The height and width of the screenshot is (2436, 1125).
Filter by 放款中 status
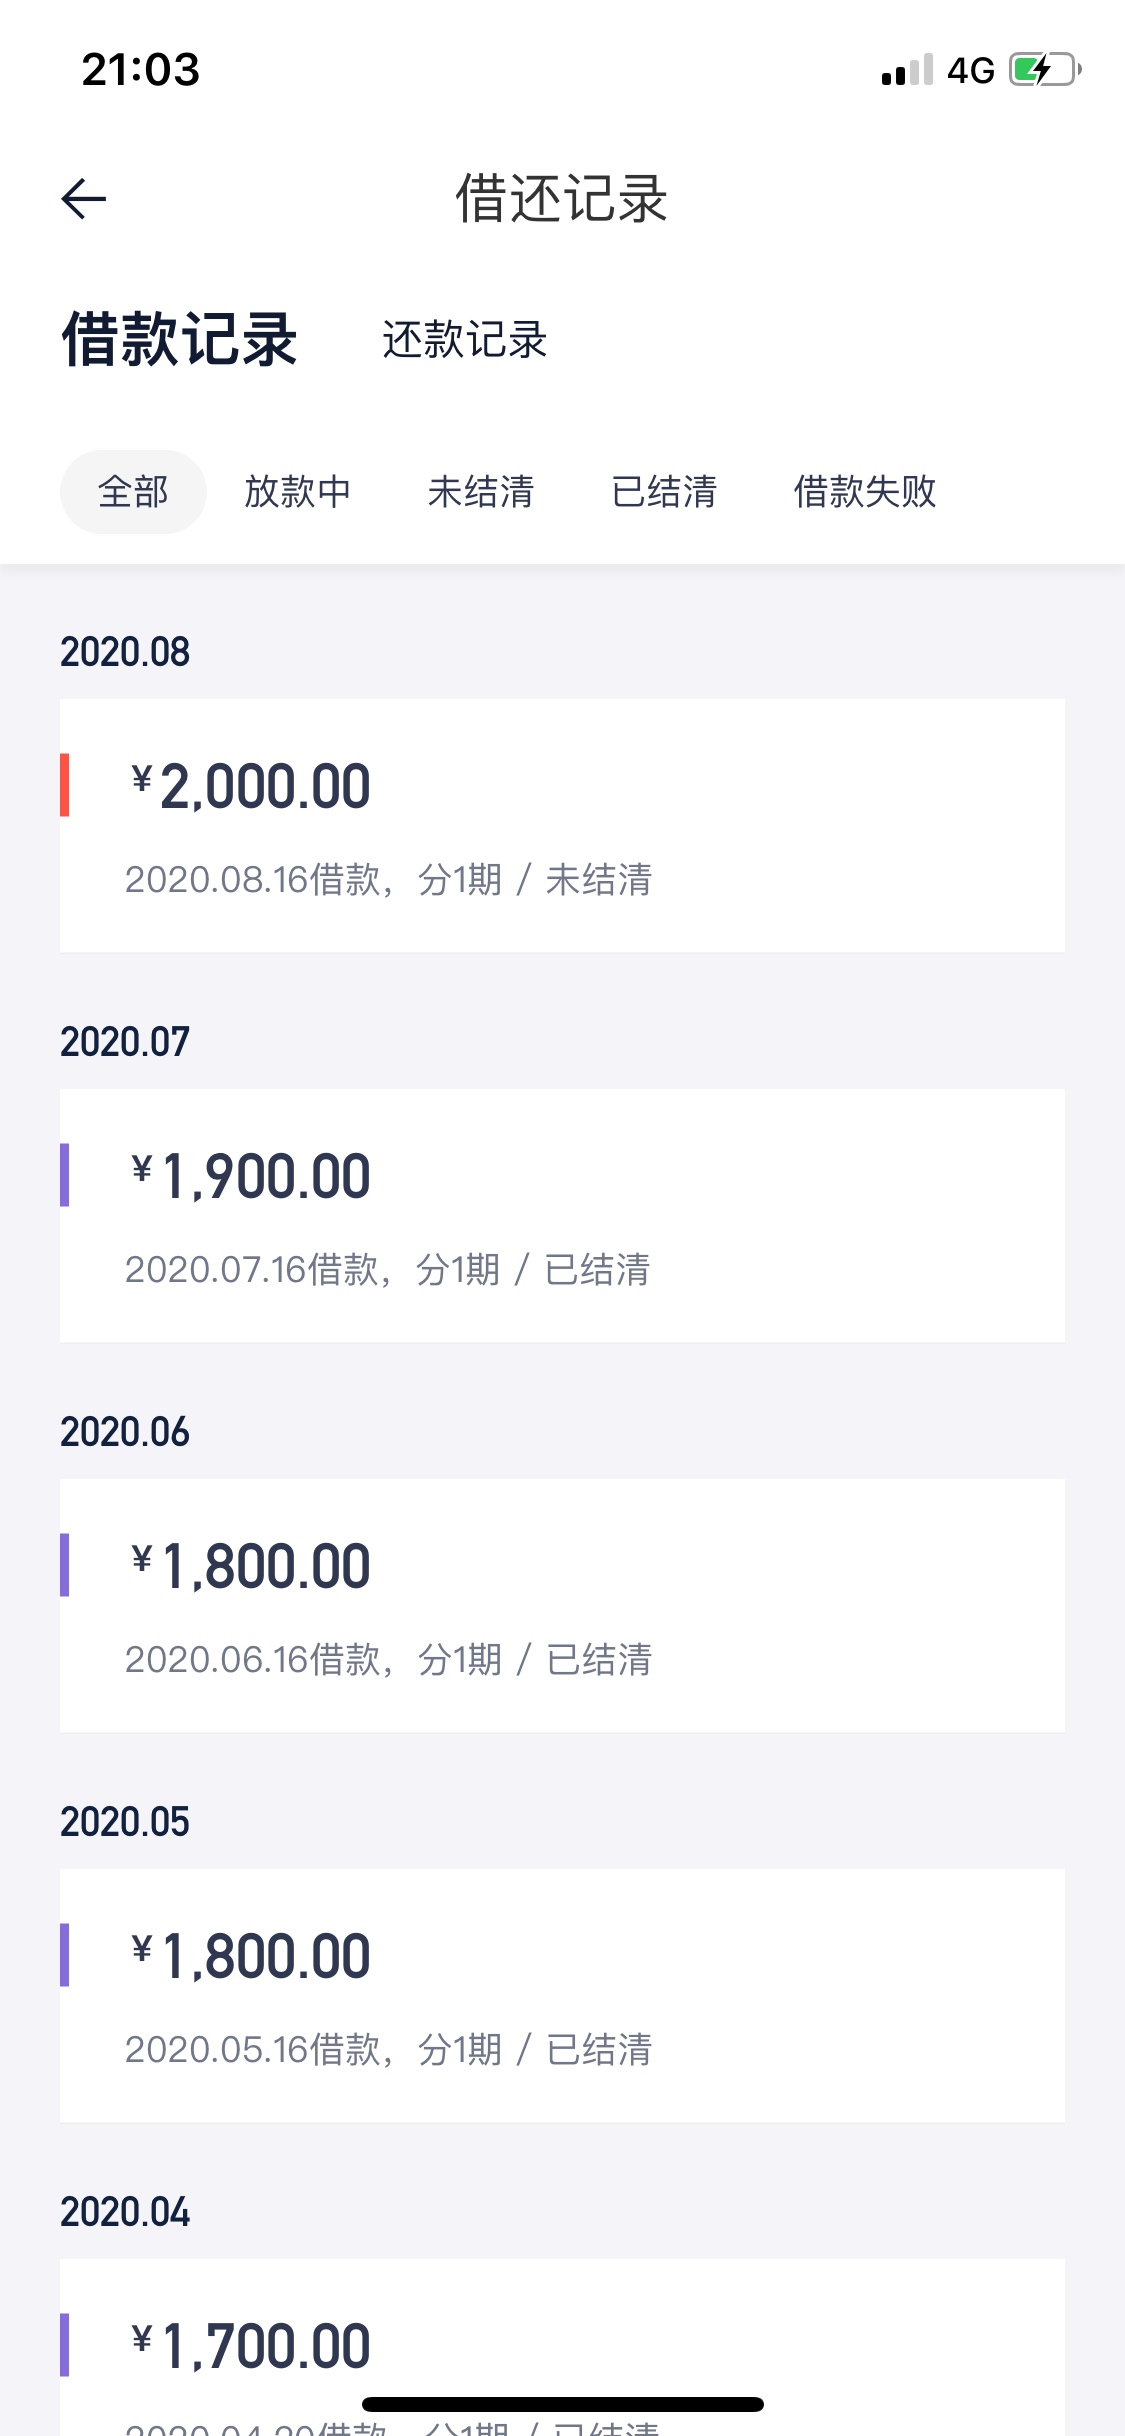point(298,492)
